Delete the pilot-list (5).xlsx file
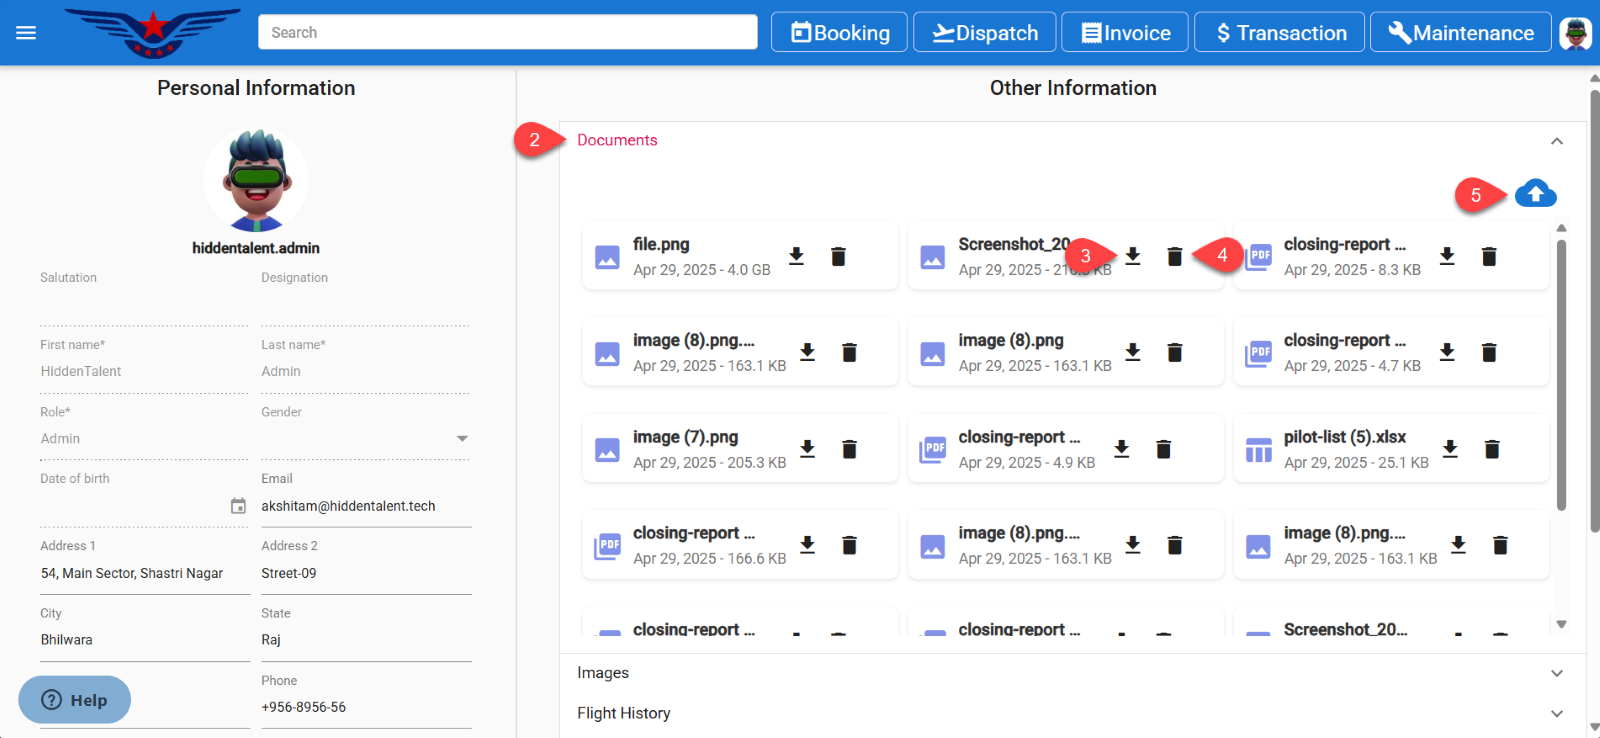Screen dimensions: 1600x738 (1491, 450)
